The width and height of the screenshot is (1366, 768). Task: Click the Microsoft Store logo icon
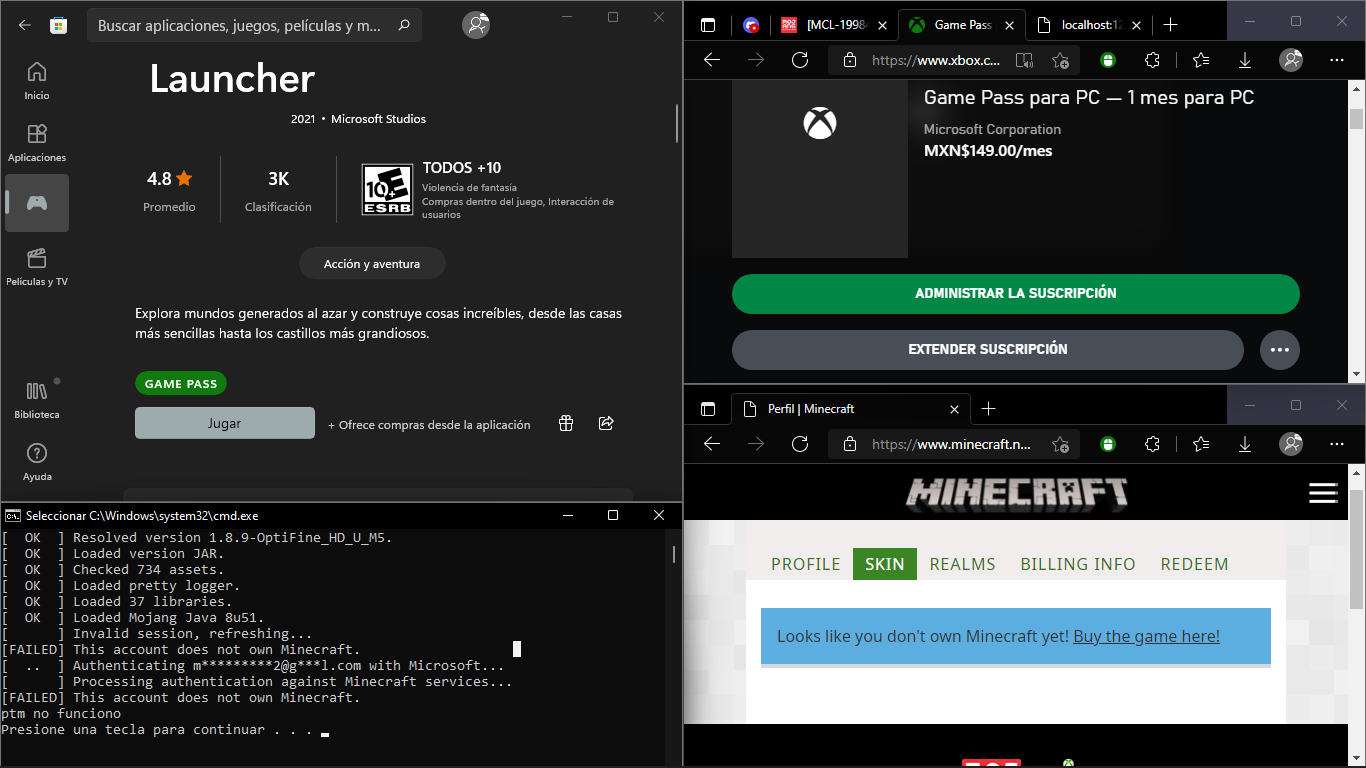coord(59,25)
